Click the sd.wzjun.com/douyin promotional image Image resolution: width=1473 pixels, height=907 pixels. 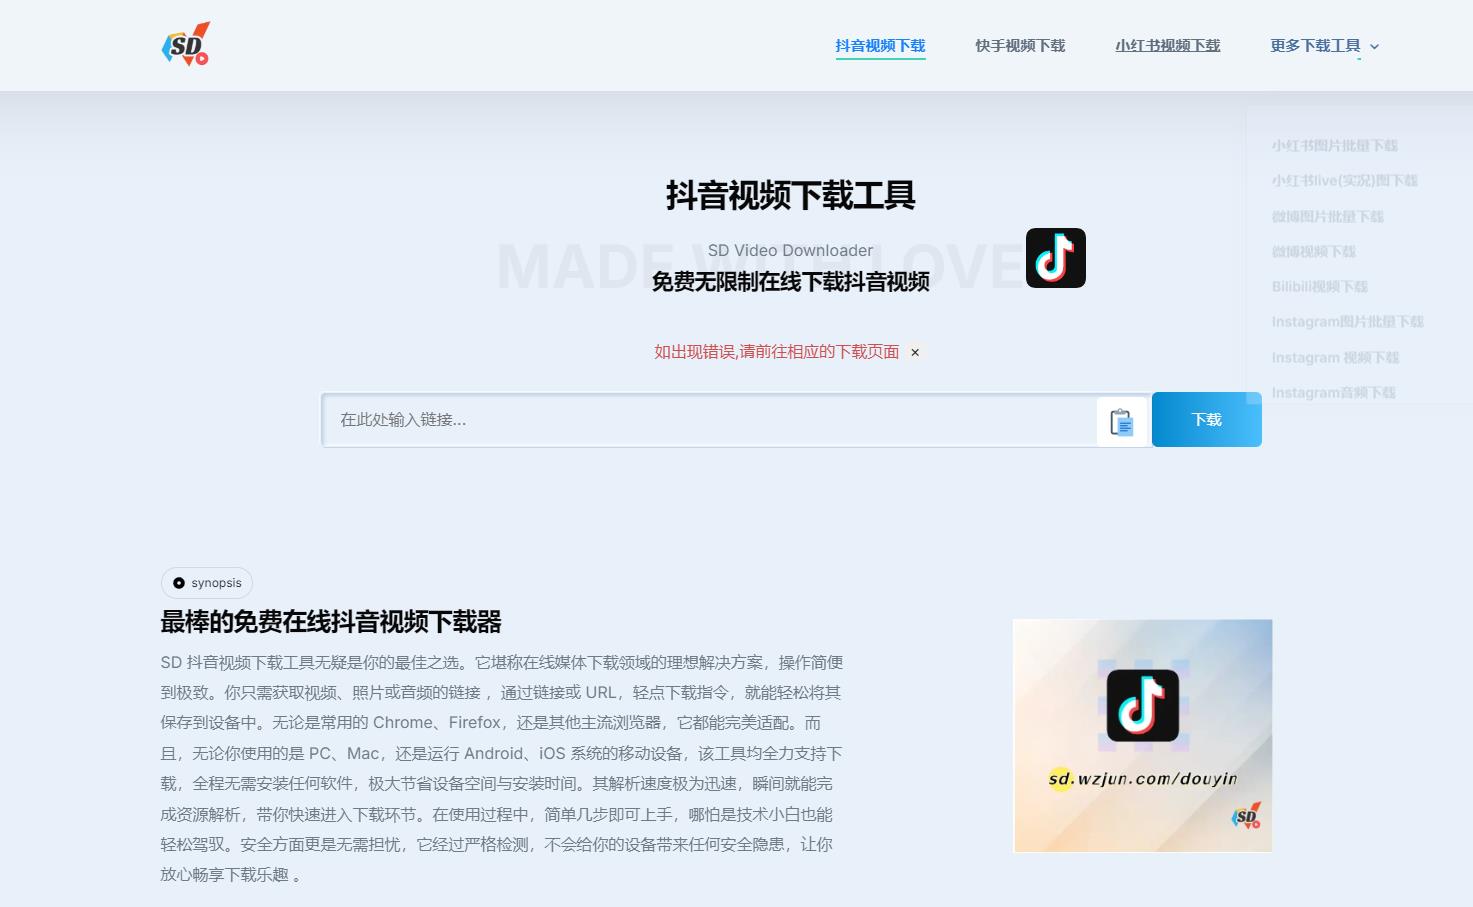click(1141, 735)
